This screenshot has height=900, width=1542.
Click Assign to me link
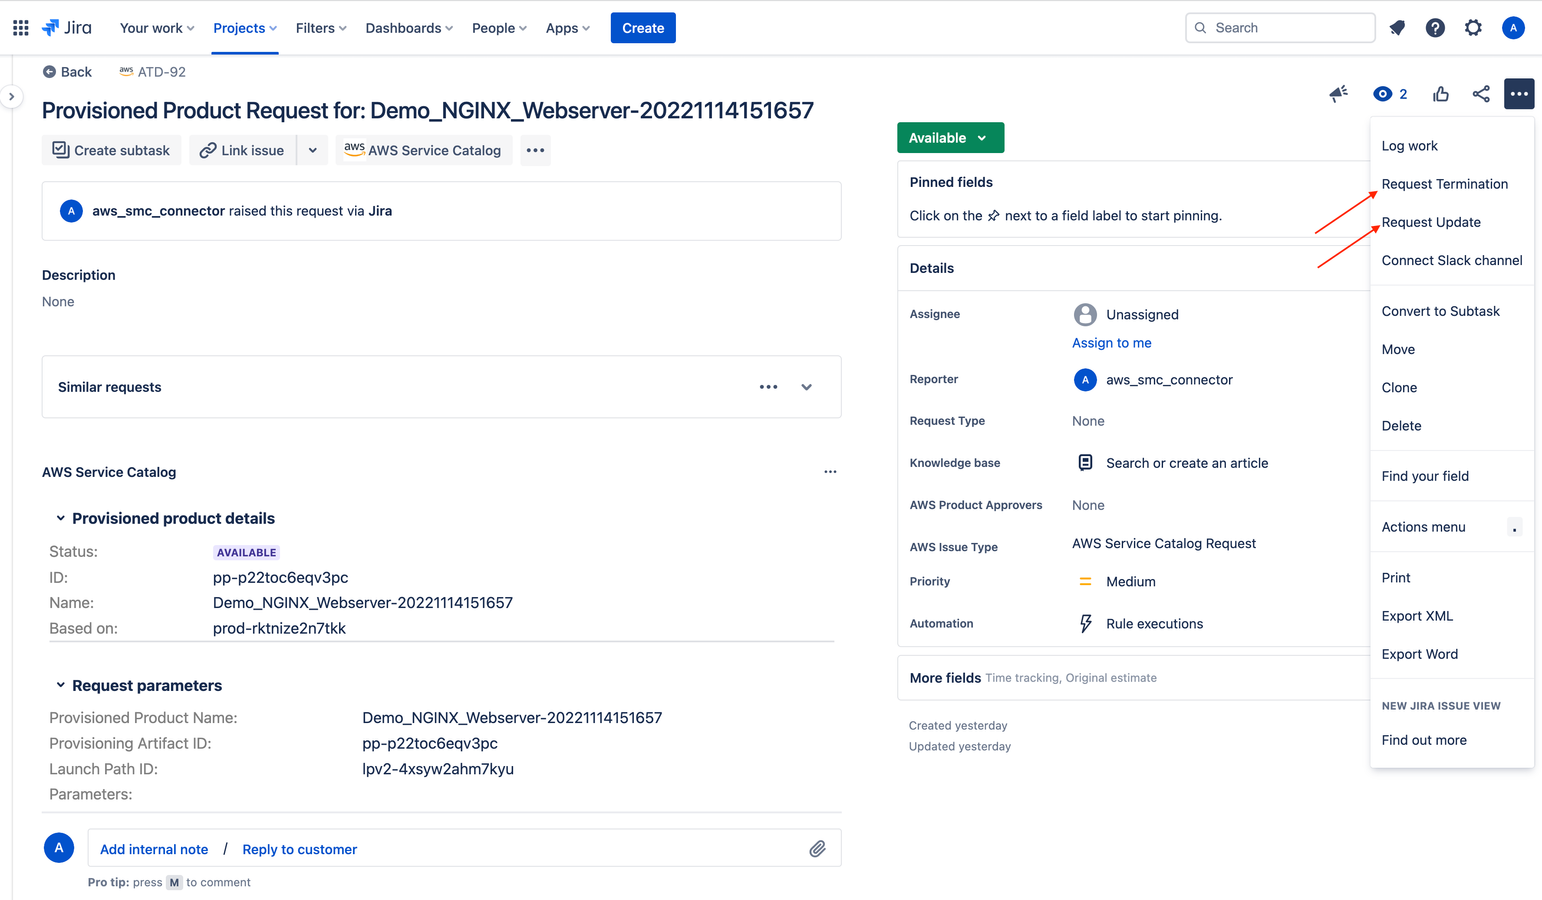point(1112,343)
